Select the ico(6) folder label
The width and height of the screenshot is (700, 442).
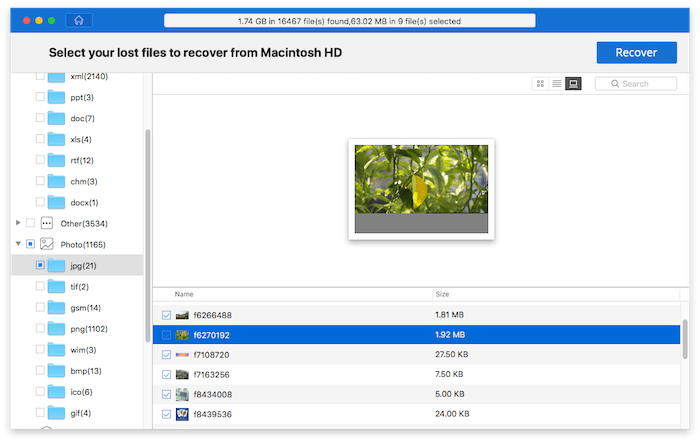81,392
